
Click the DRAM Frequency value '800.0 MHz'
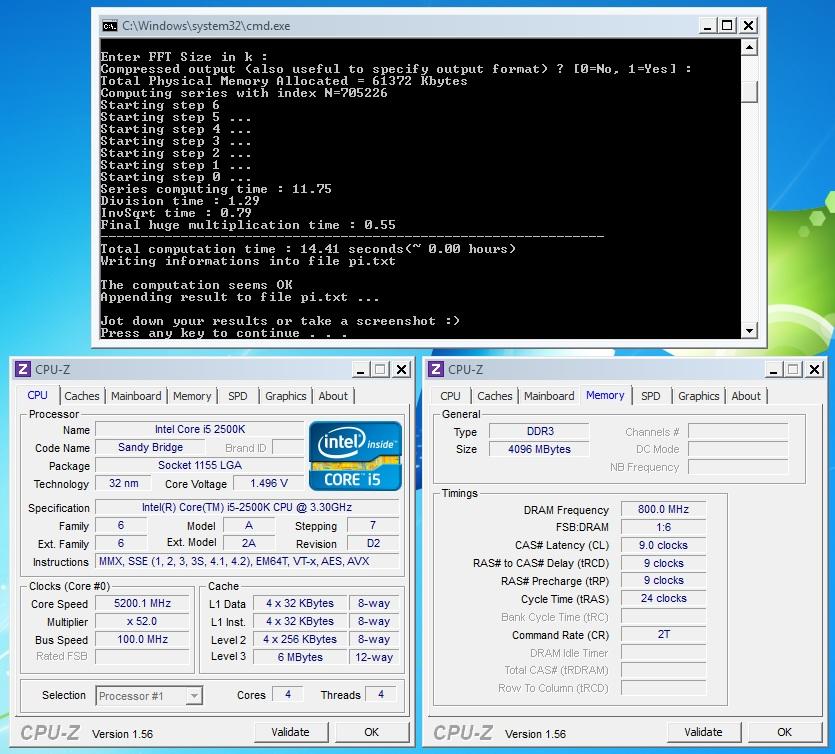664,510
